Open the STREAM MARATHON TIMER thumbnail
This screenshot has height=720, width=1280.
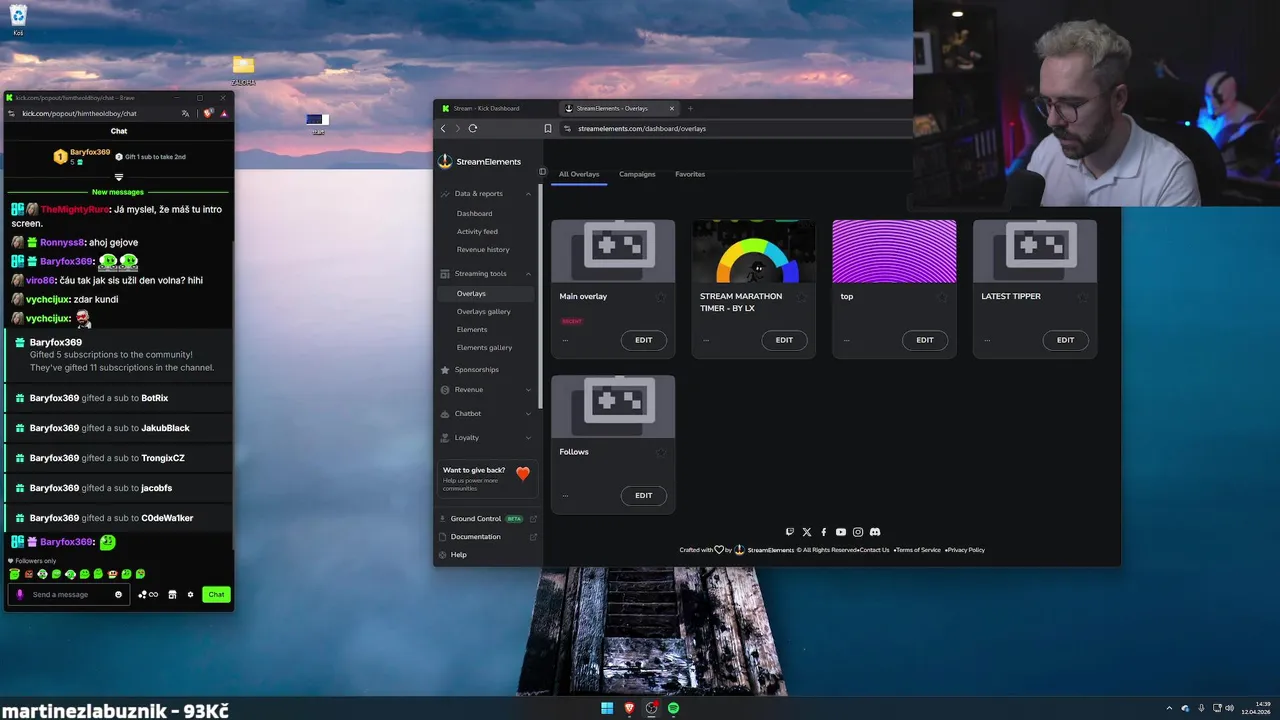tap(754, 251)
